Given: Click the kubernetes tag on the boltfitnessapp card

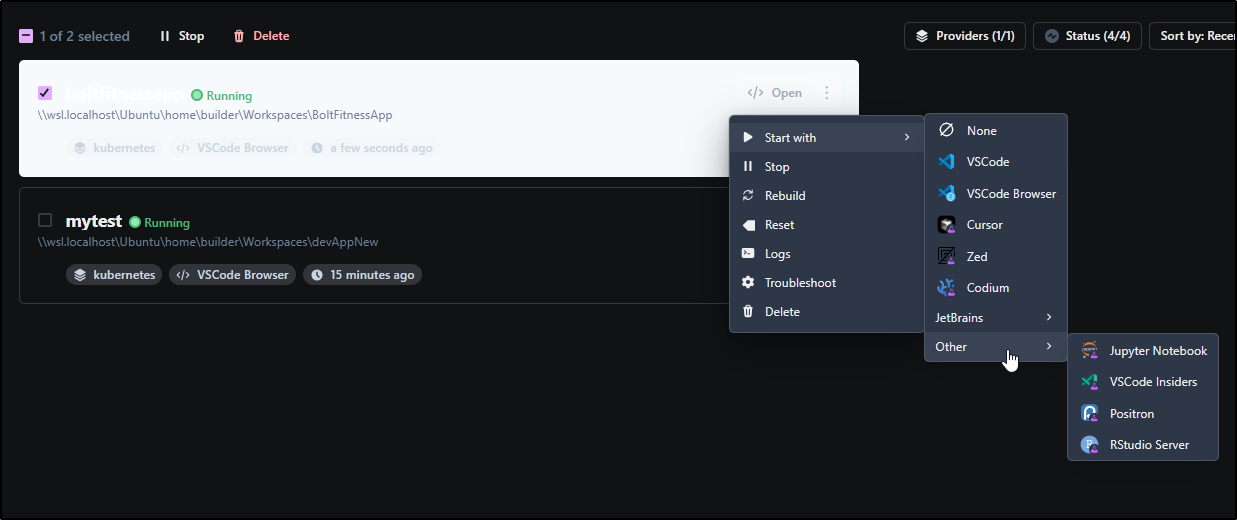Looking at the screenshot, I should [114, 148].
